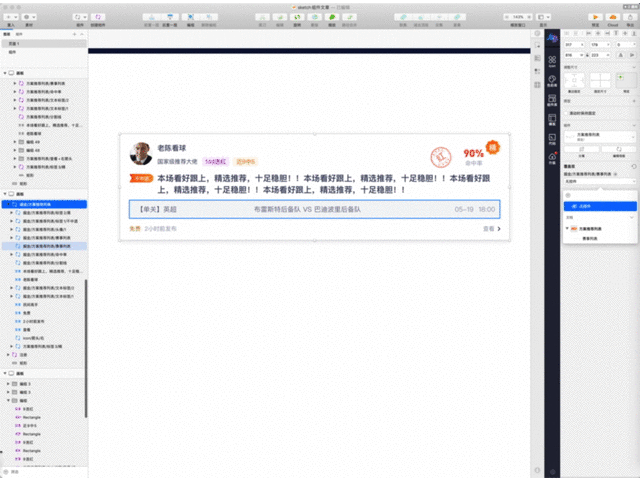Click the edit master symbol button
The height and width of the screenshot is (480, 640).
point(619,149)
